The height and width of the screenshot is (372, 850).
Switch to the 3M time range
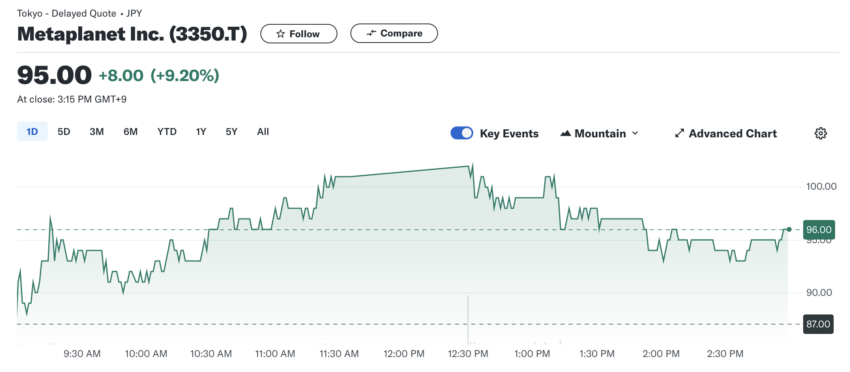point(96,132)
